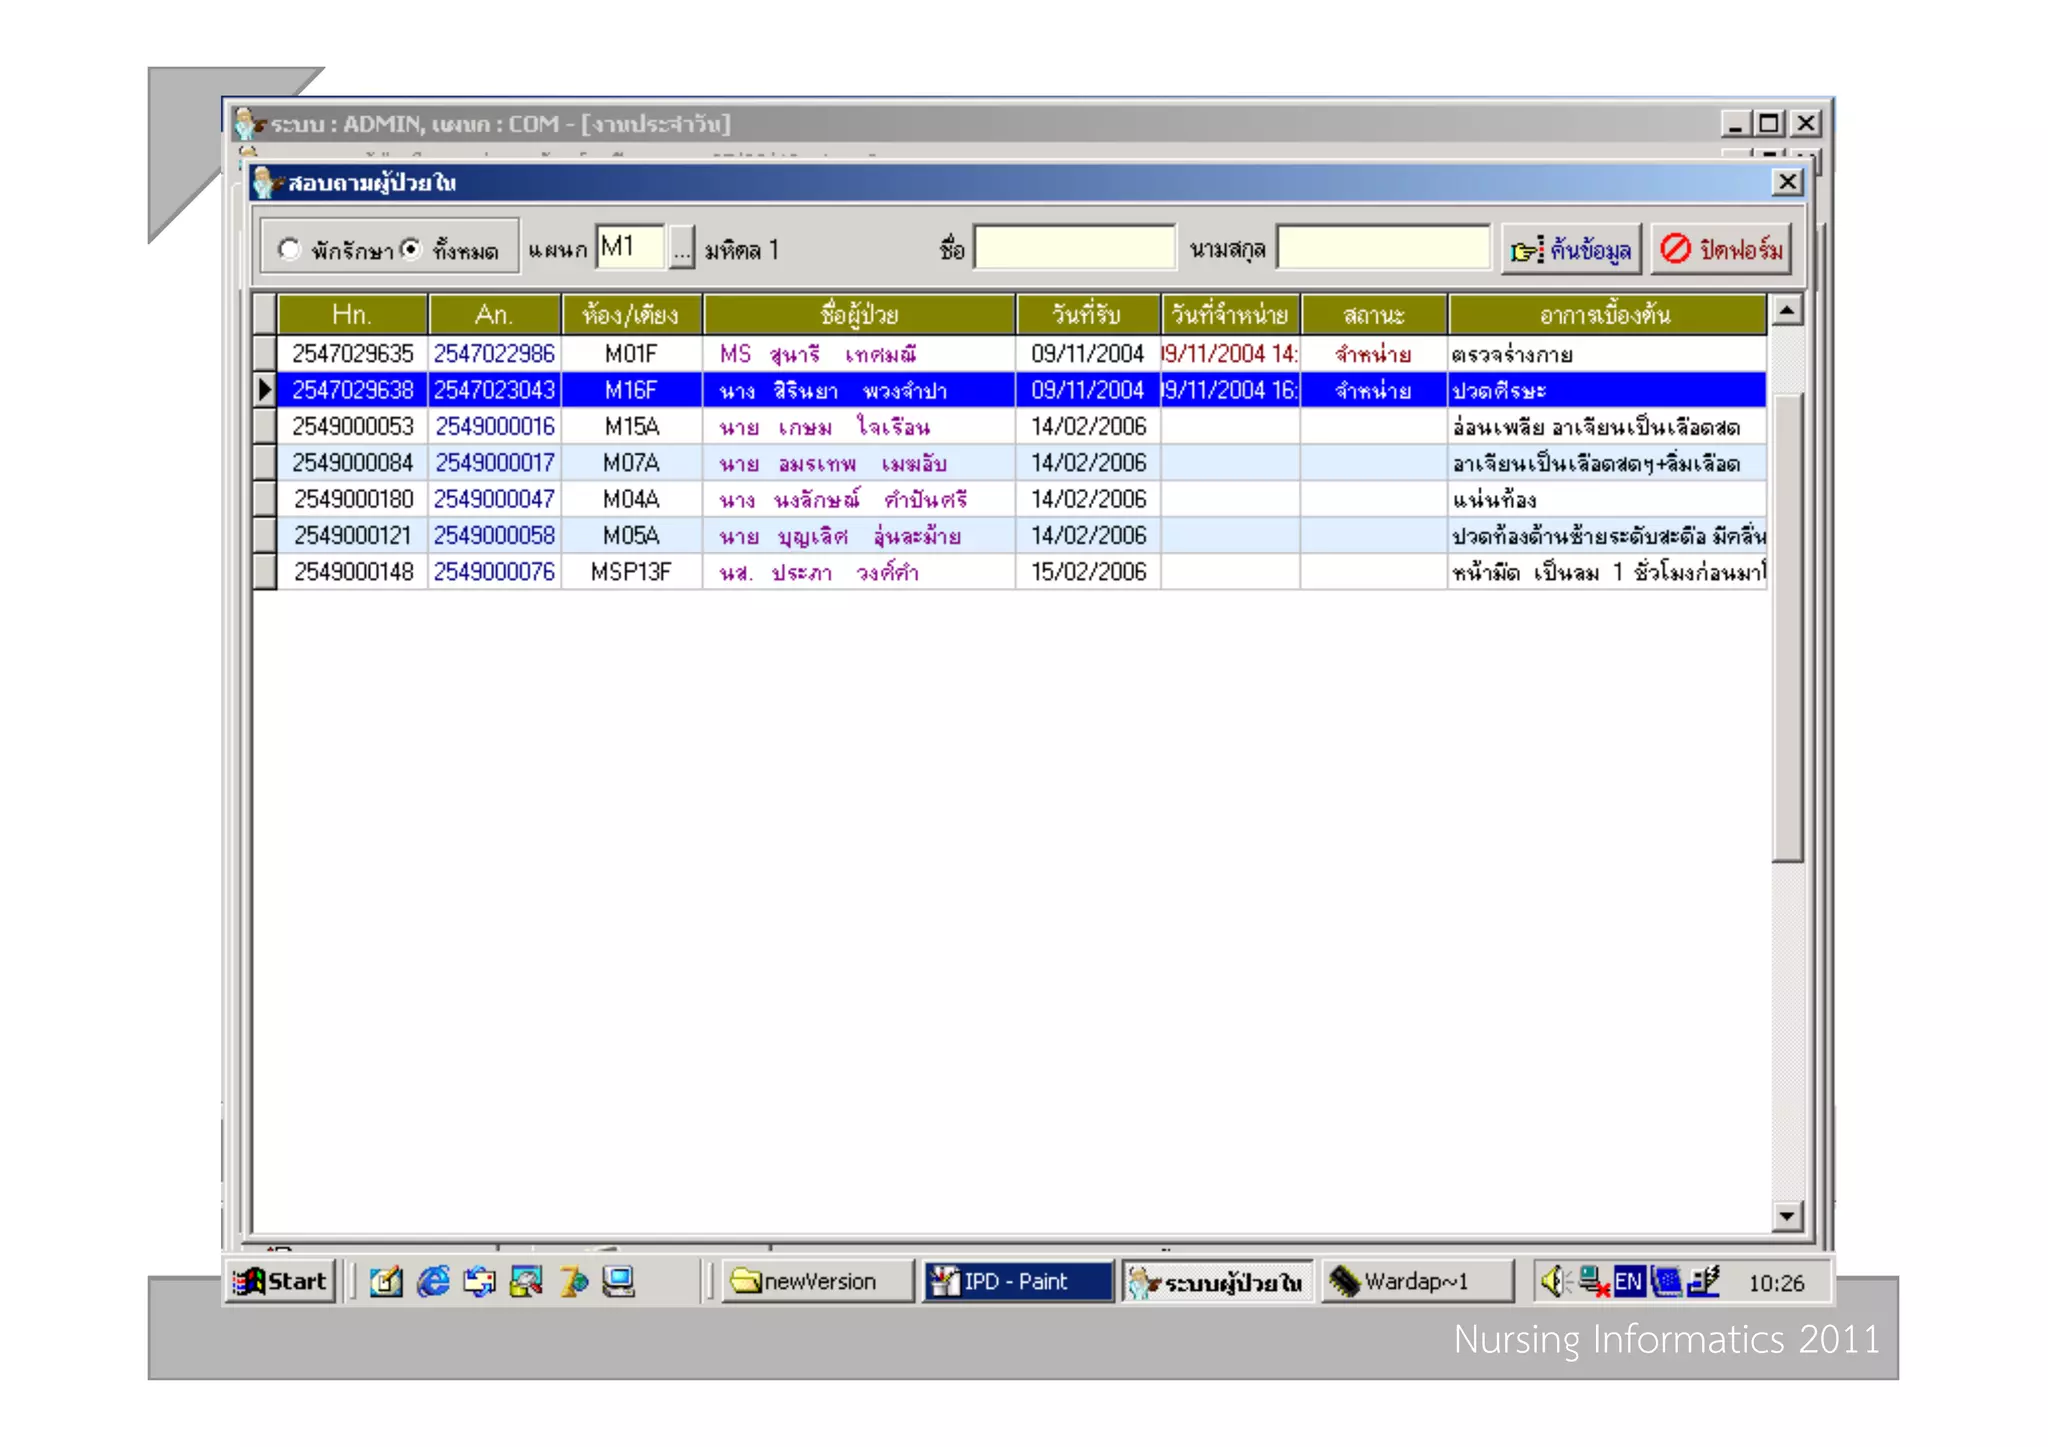The height and width of the screenshot is (1447, 2048).
Task: Switch to IPD - Paint taskbar item
Action: click(x=1016, y=1281)
